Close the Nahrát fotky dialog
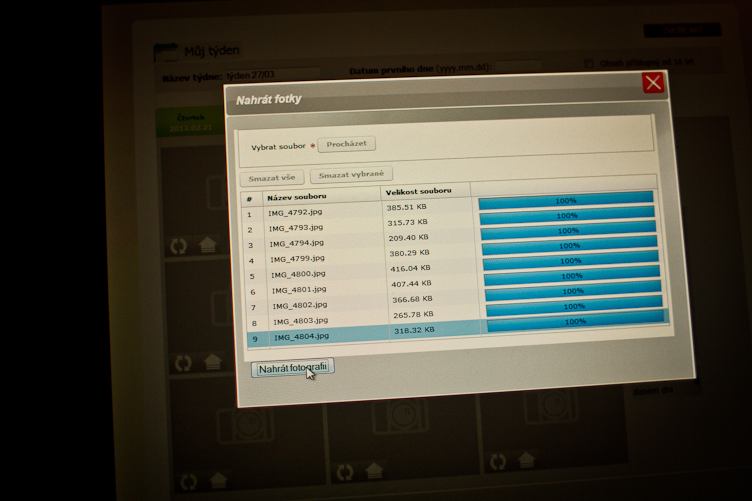The width and height of the screenshot is (752, 501). pos(654,83)
